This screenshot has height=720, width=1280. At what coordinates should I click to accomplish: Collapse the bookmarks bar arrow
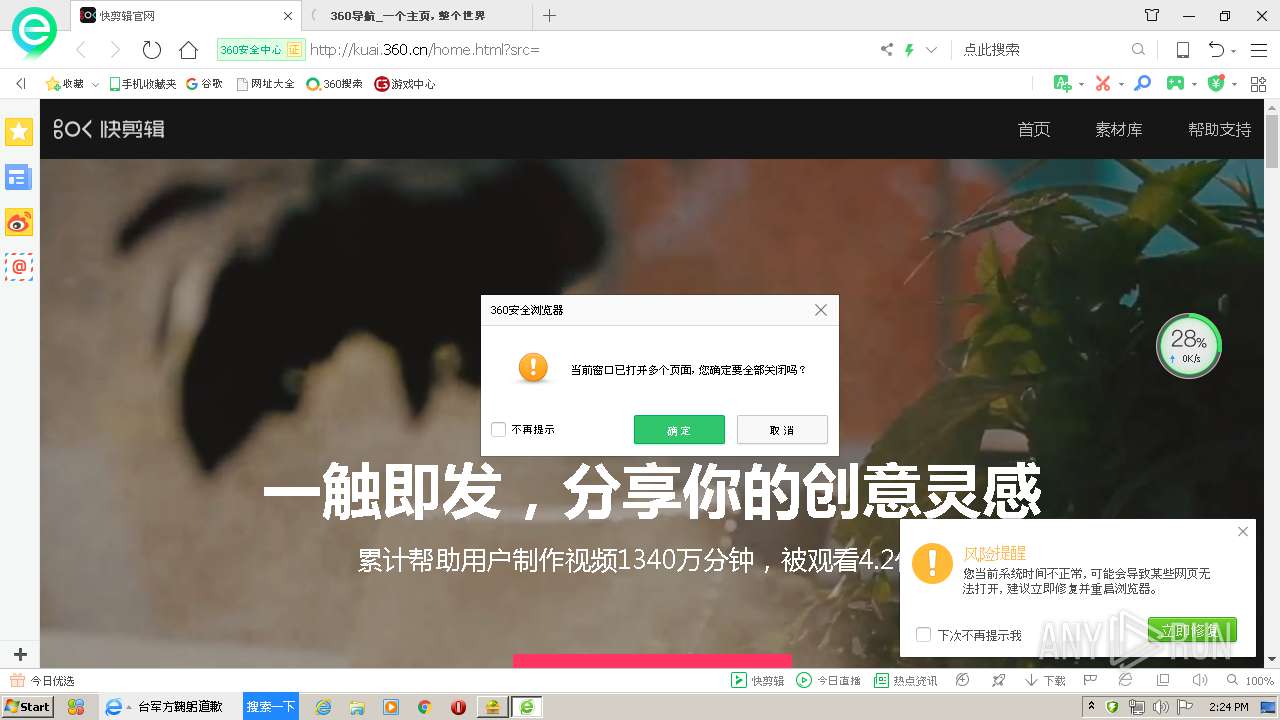point(21,84)
